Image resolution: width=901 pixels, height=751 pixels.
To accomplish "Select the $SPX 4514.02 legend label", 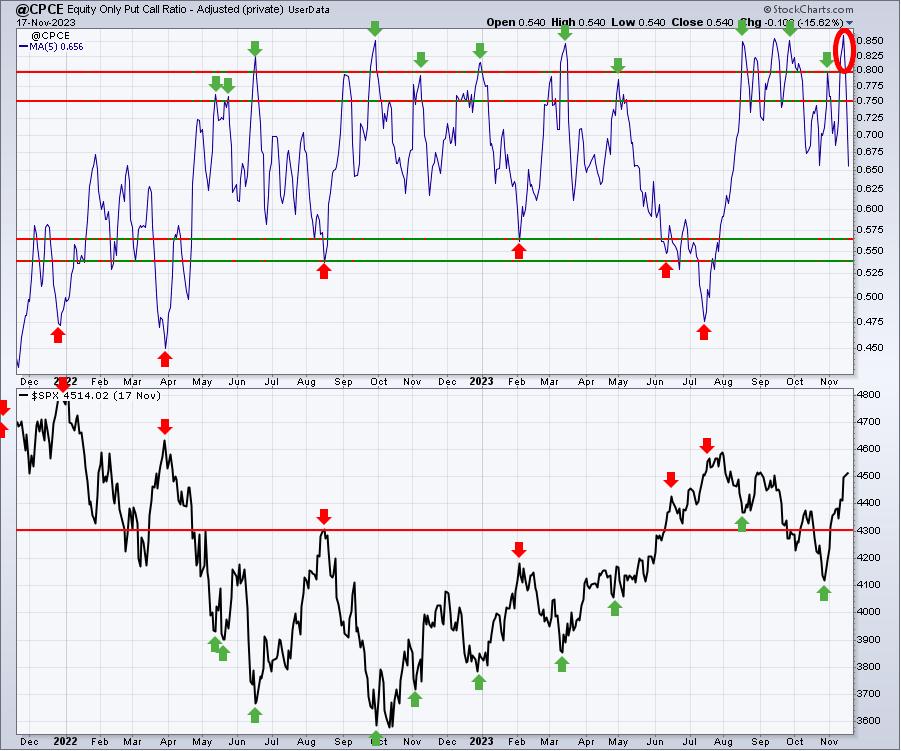I will click(70, 396).
